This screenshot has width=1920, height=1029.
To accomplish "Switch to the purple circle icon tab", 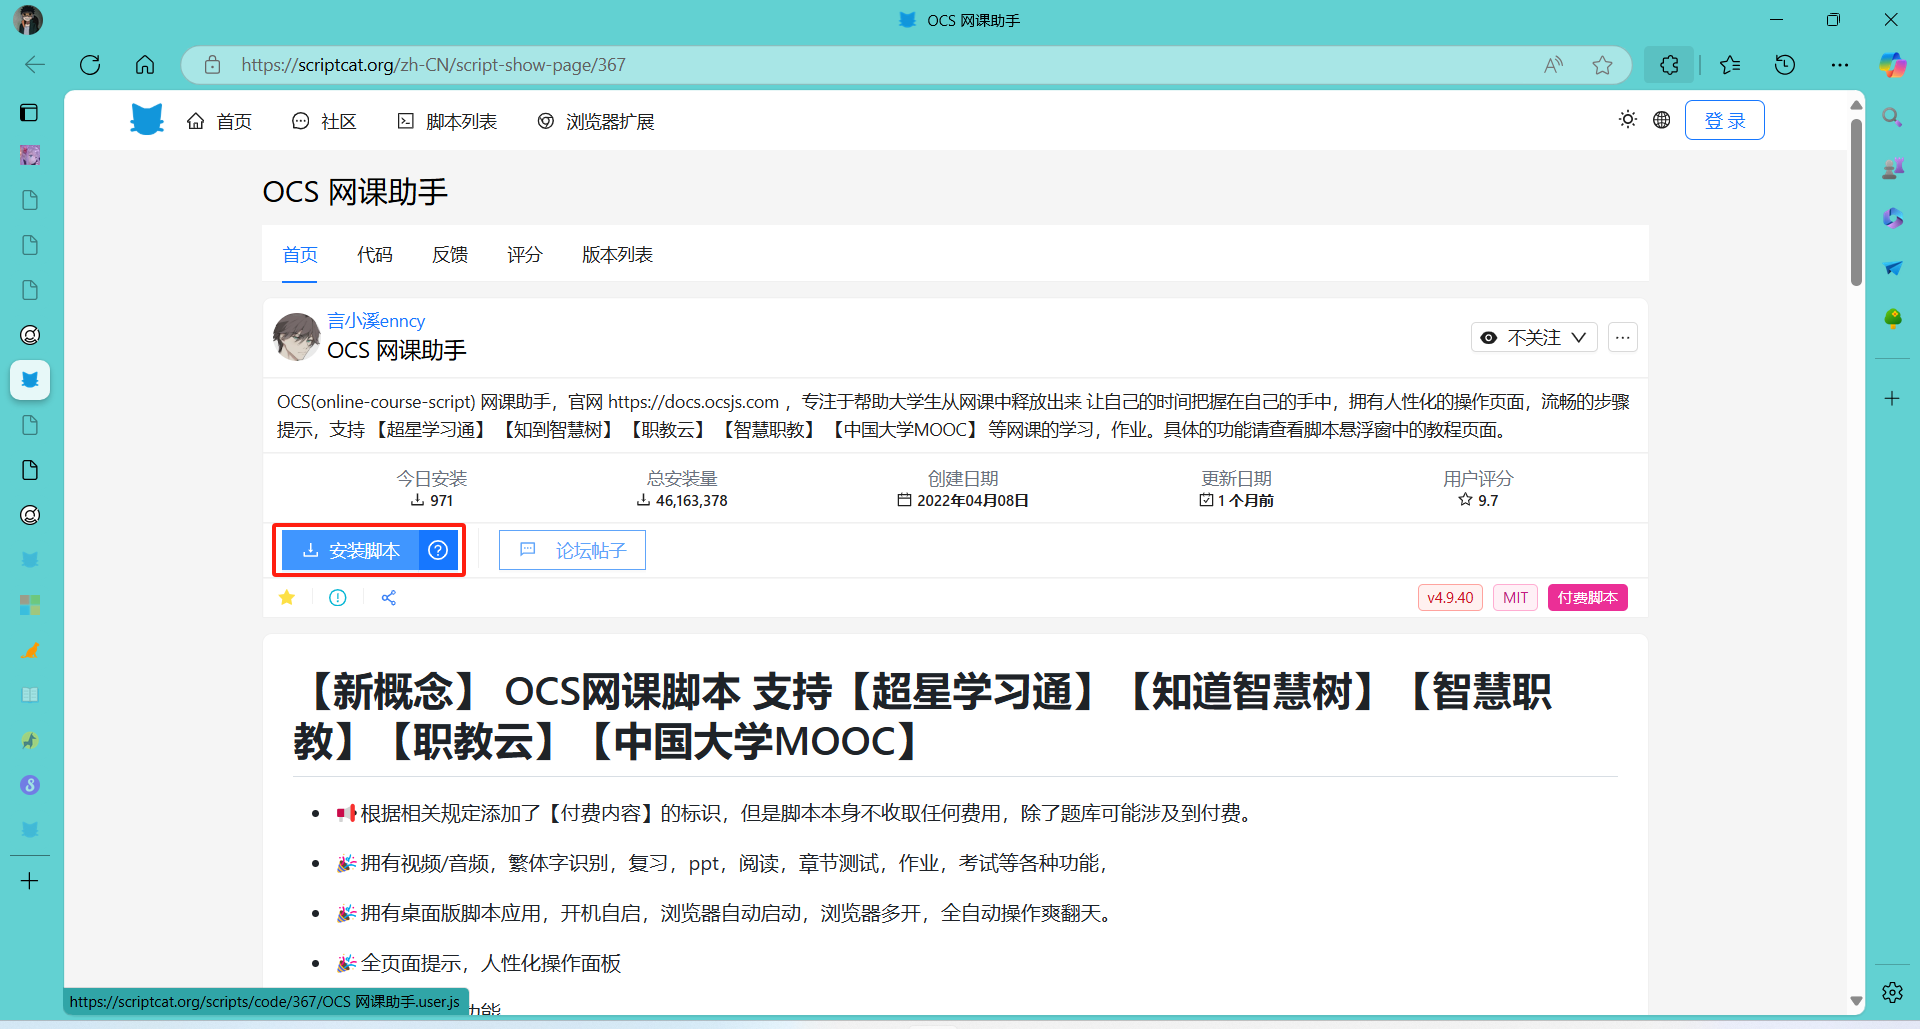I will 30,785.
